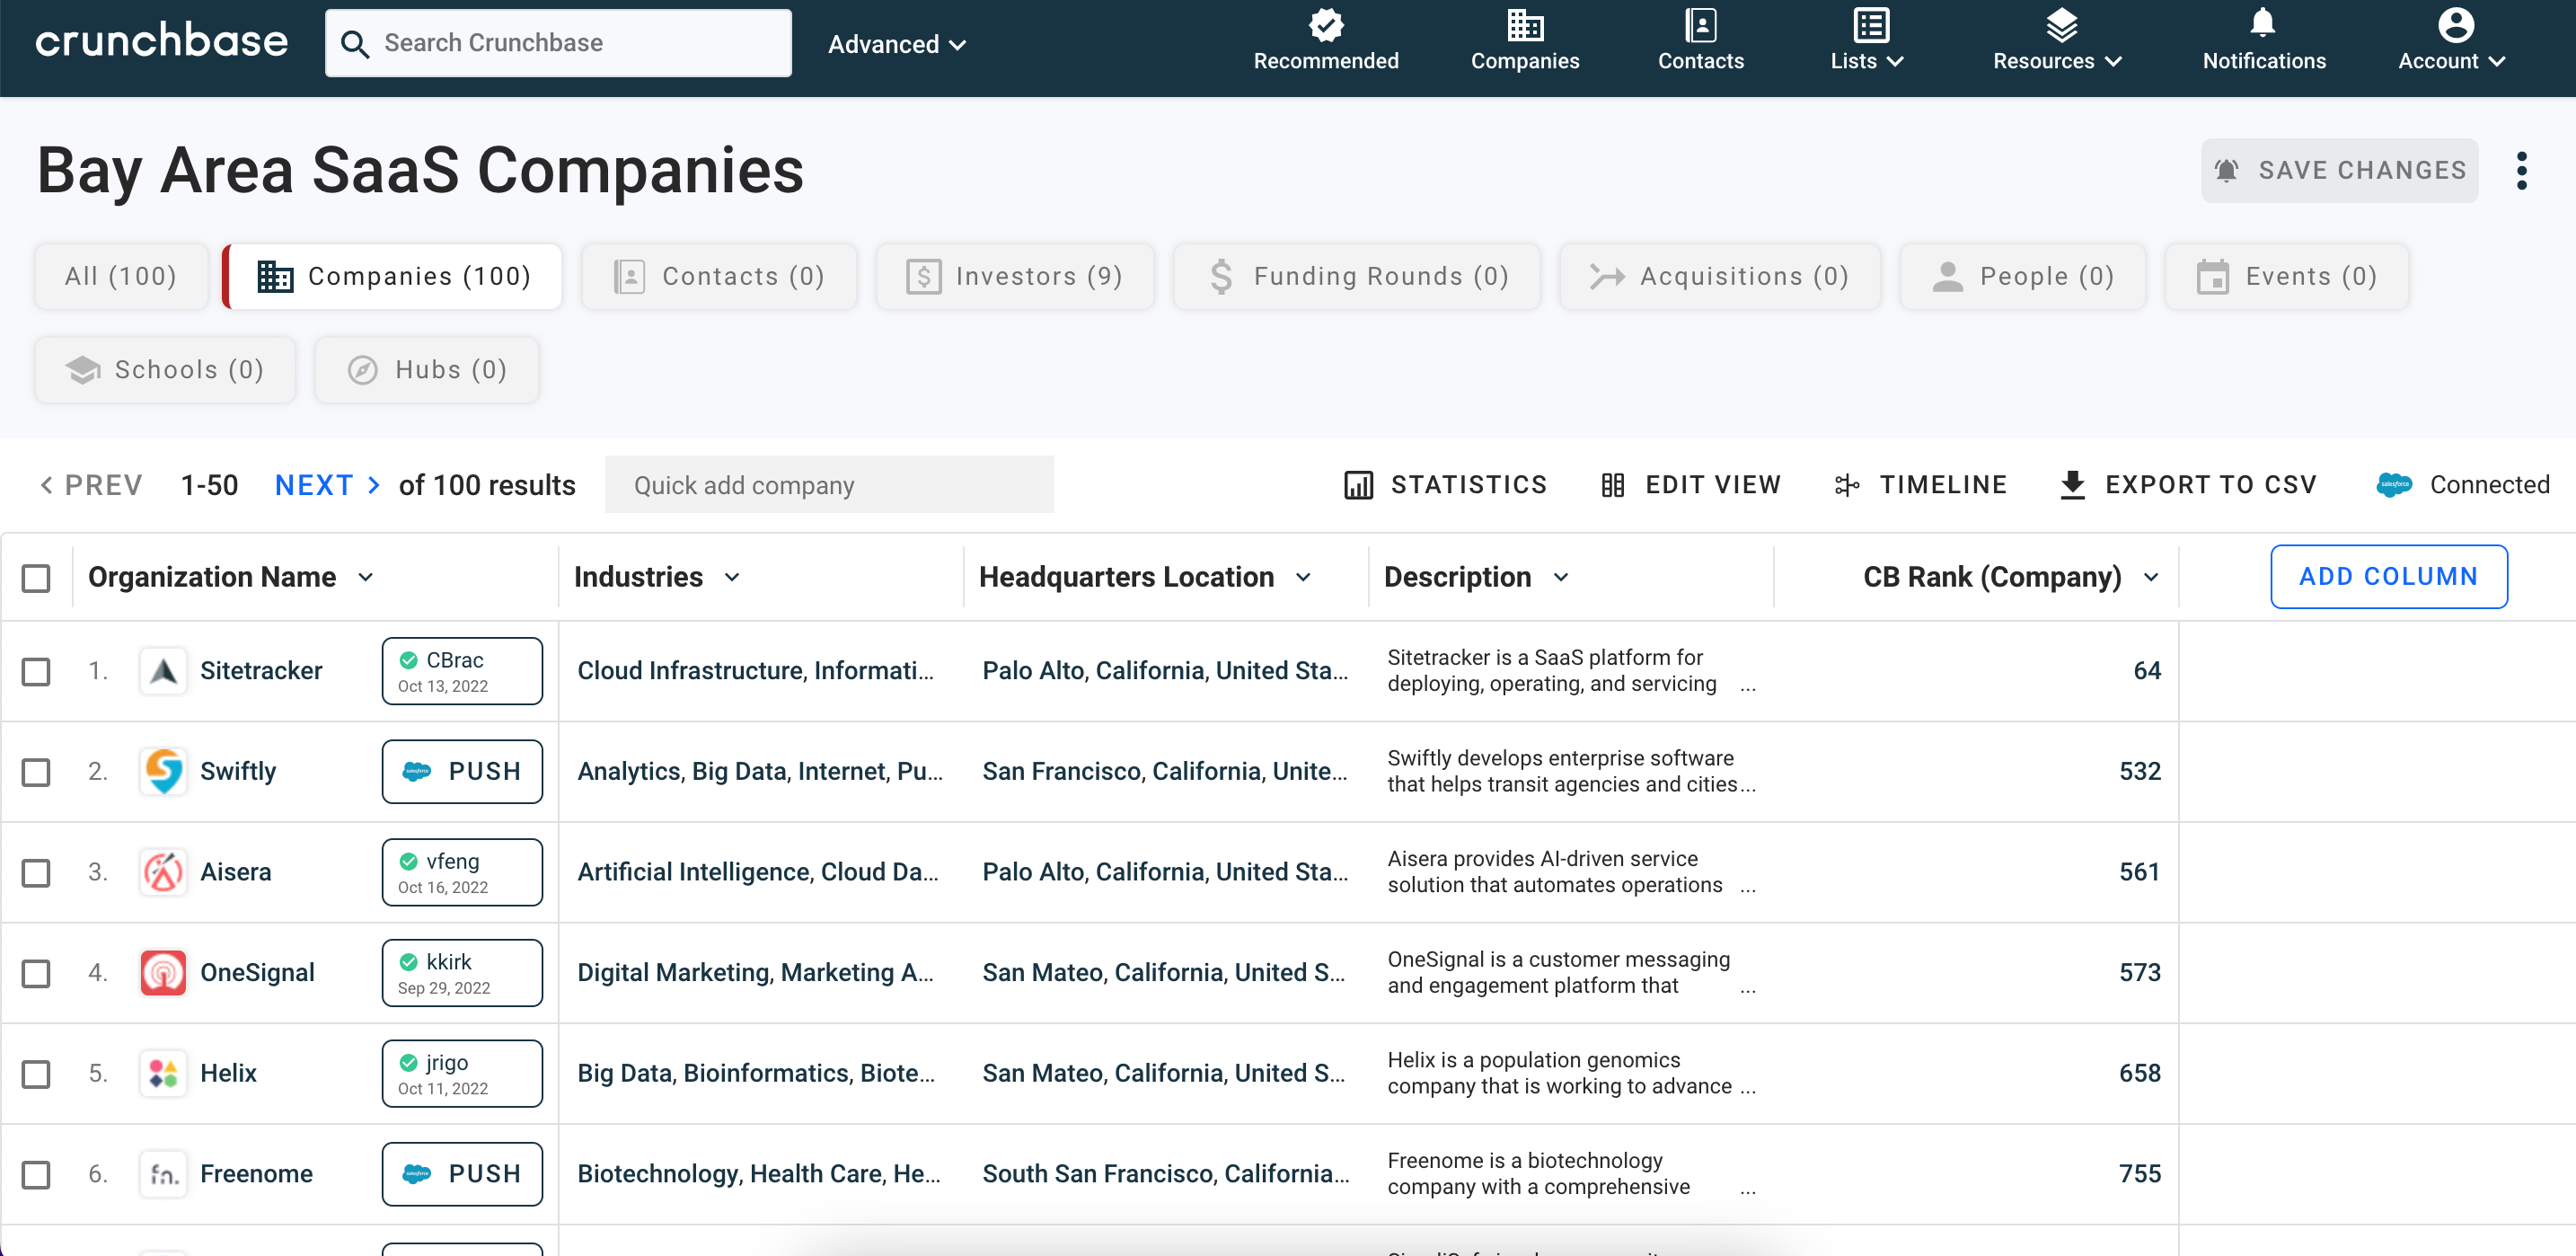Click the vfeng Oct 16, 2022 badge

point(462,873)
